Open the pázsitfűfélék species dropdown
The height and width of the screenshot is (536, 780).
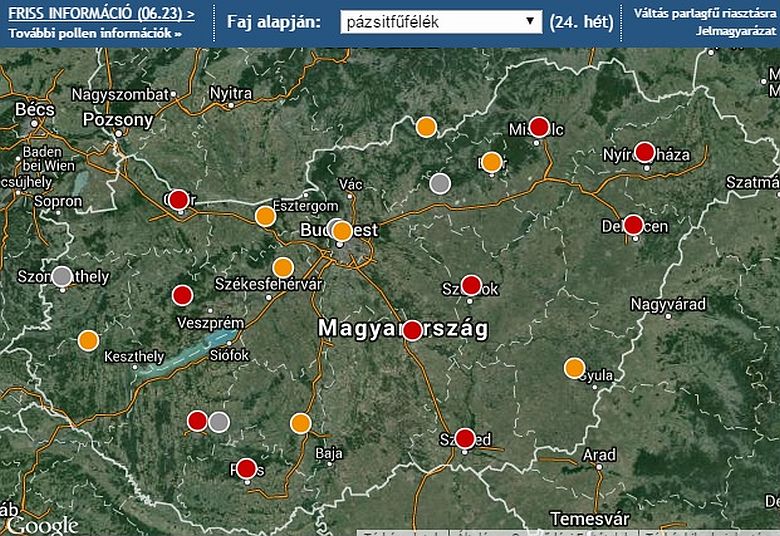click(440, 21)
